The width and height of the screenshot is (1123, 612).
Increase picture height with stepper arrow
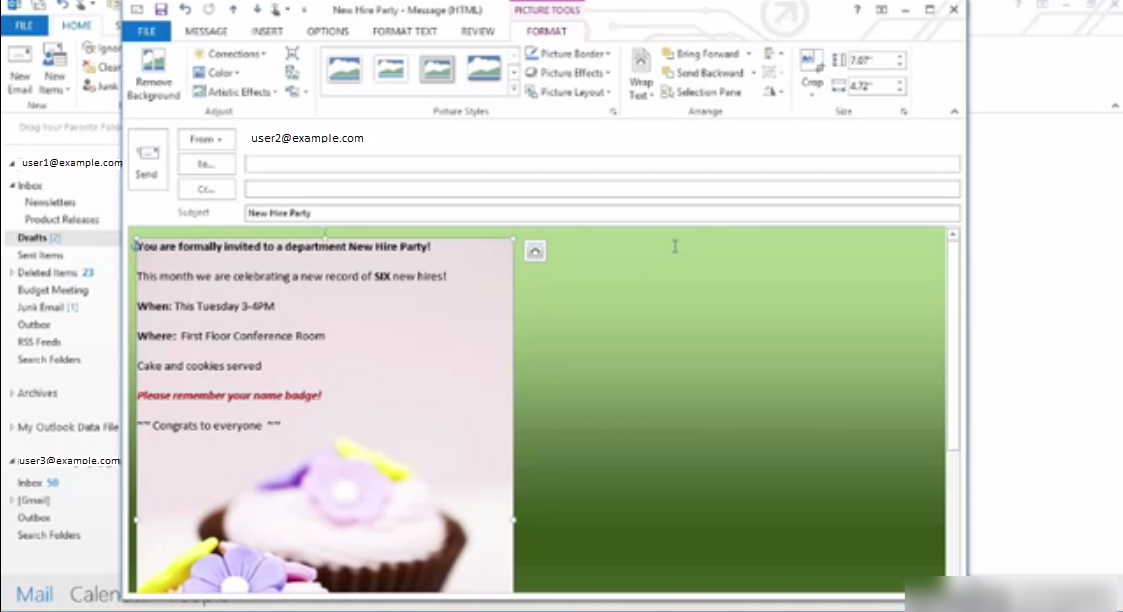pos(900,57)
